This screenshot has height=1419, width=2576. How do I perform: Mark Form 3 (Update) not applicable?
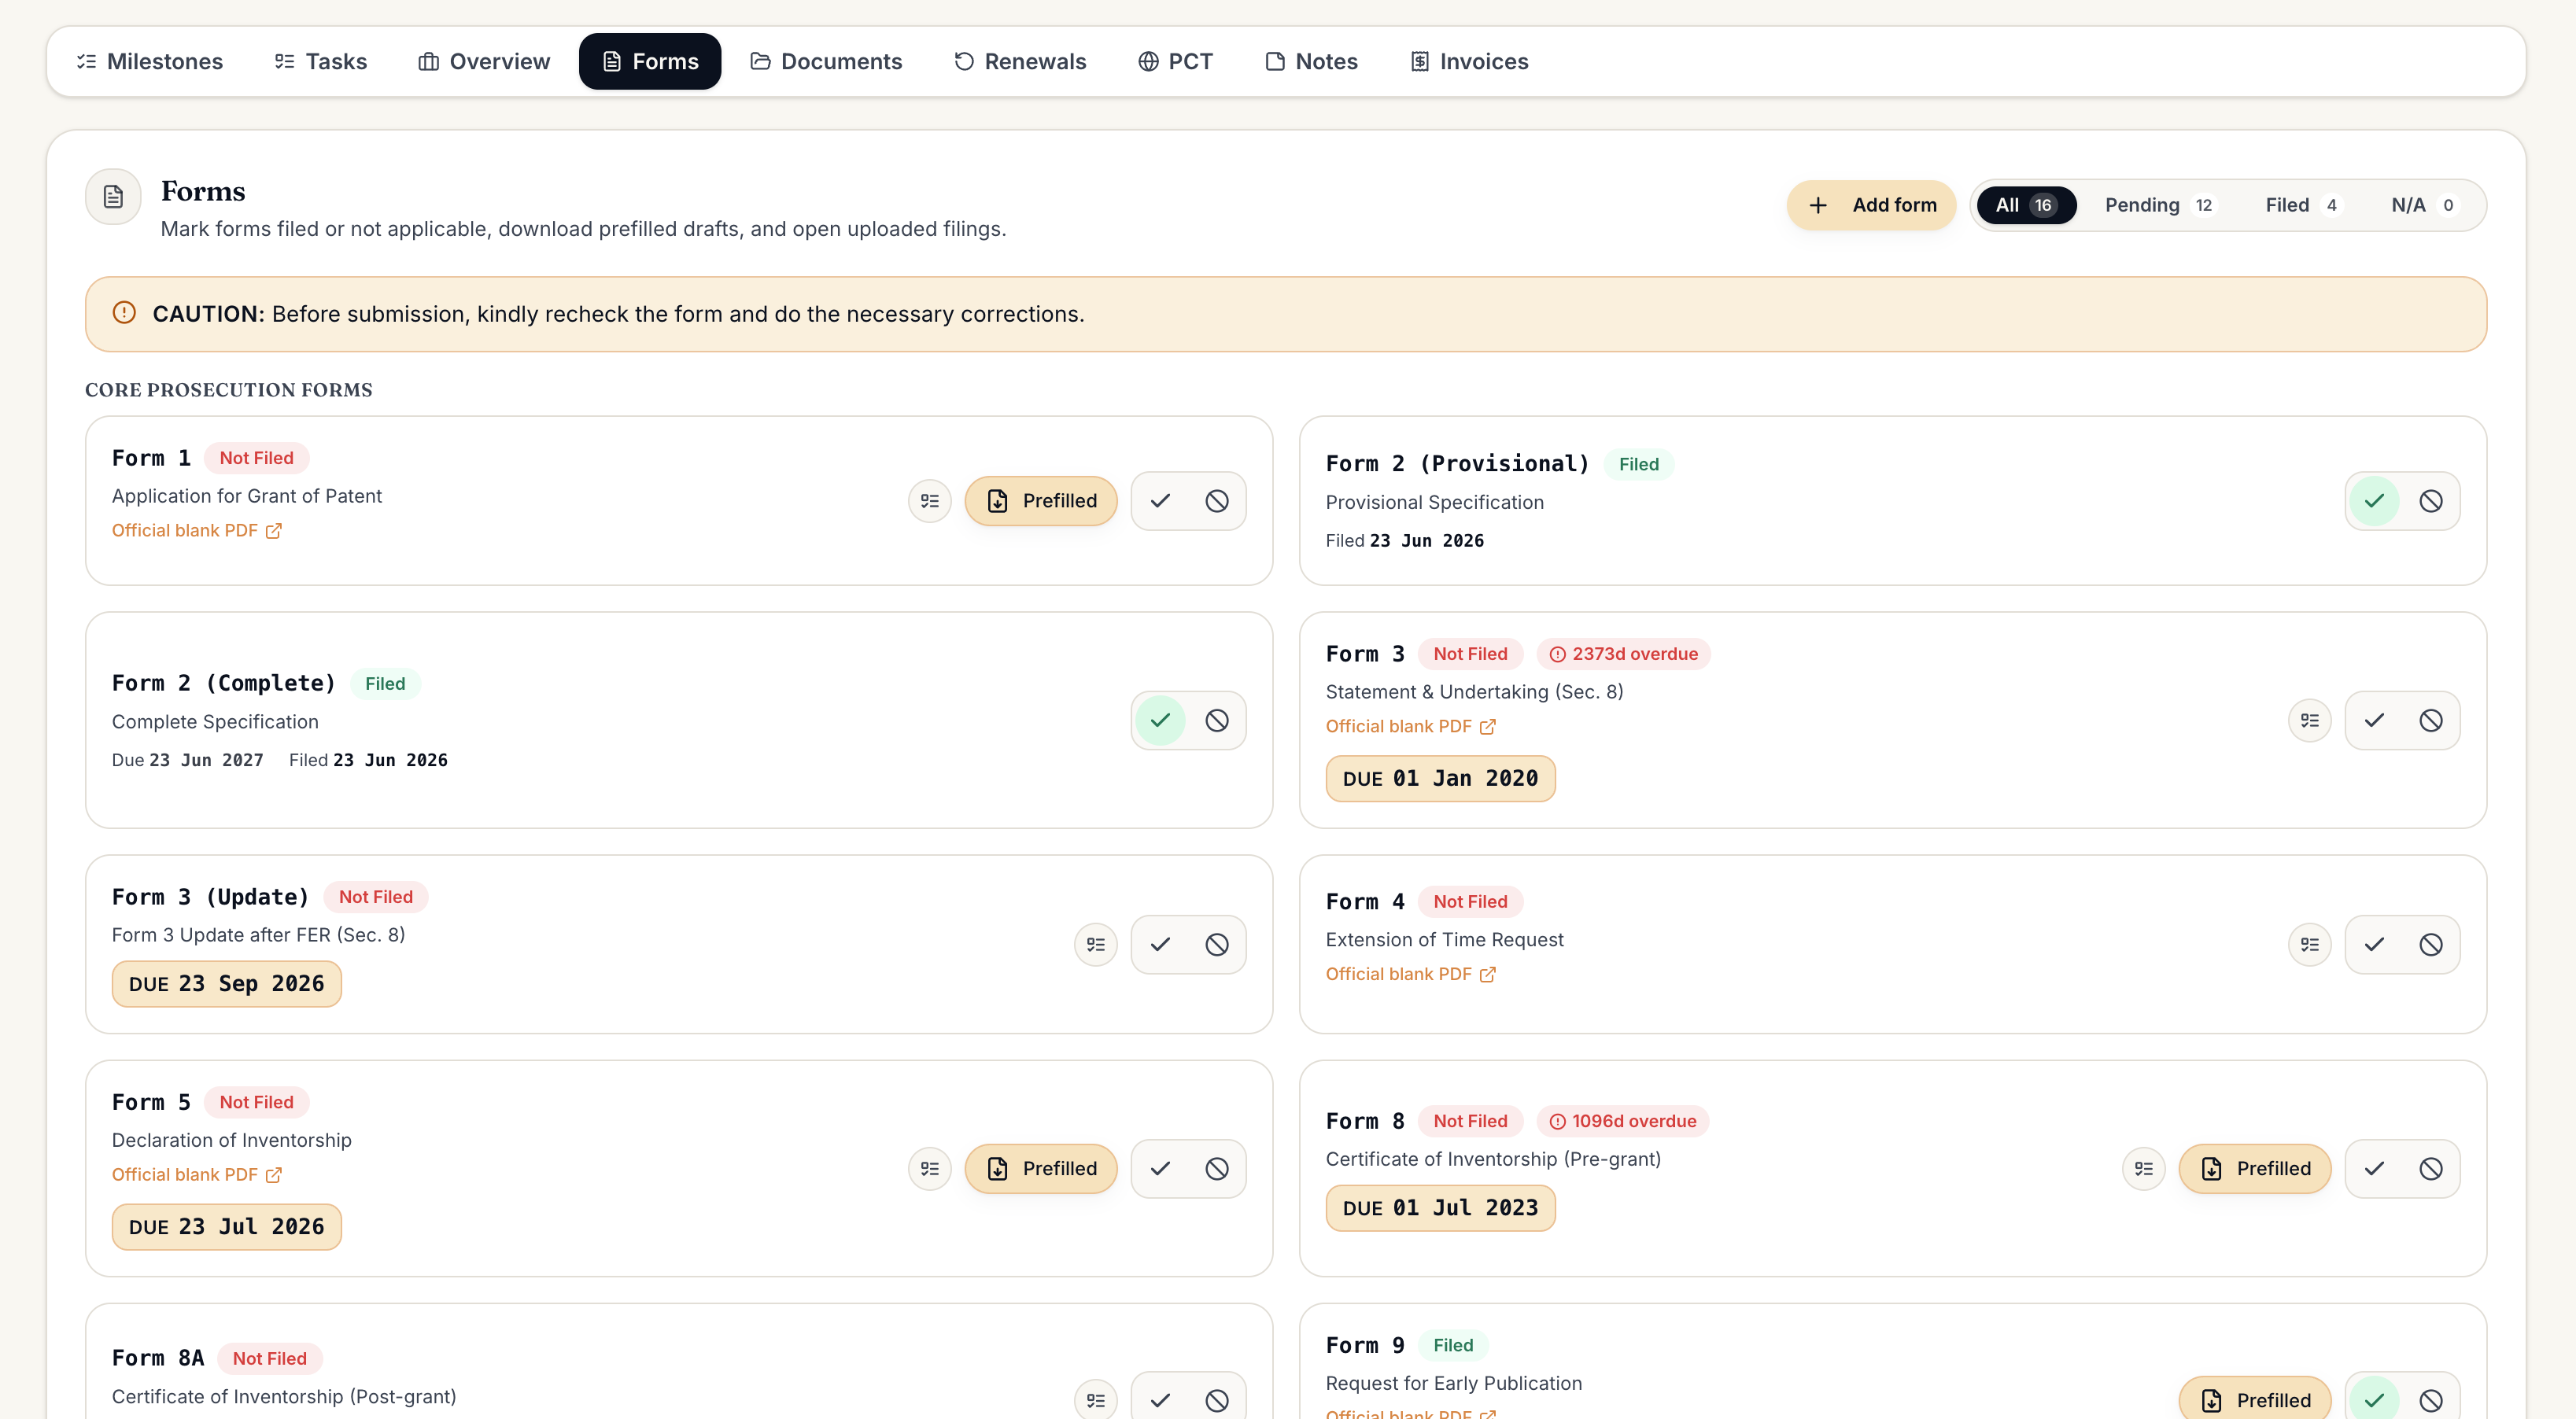1217,944
